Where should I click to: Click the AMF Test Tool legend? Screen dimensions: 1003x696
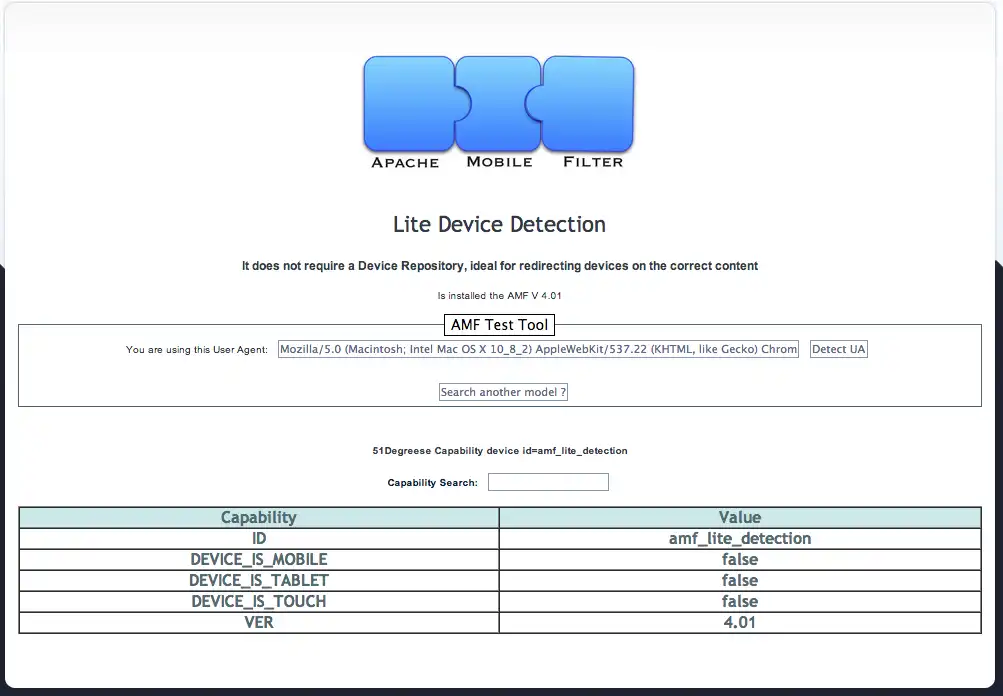(500, 325)
